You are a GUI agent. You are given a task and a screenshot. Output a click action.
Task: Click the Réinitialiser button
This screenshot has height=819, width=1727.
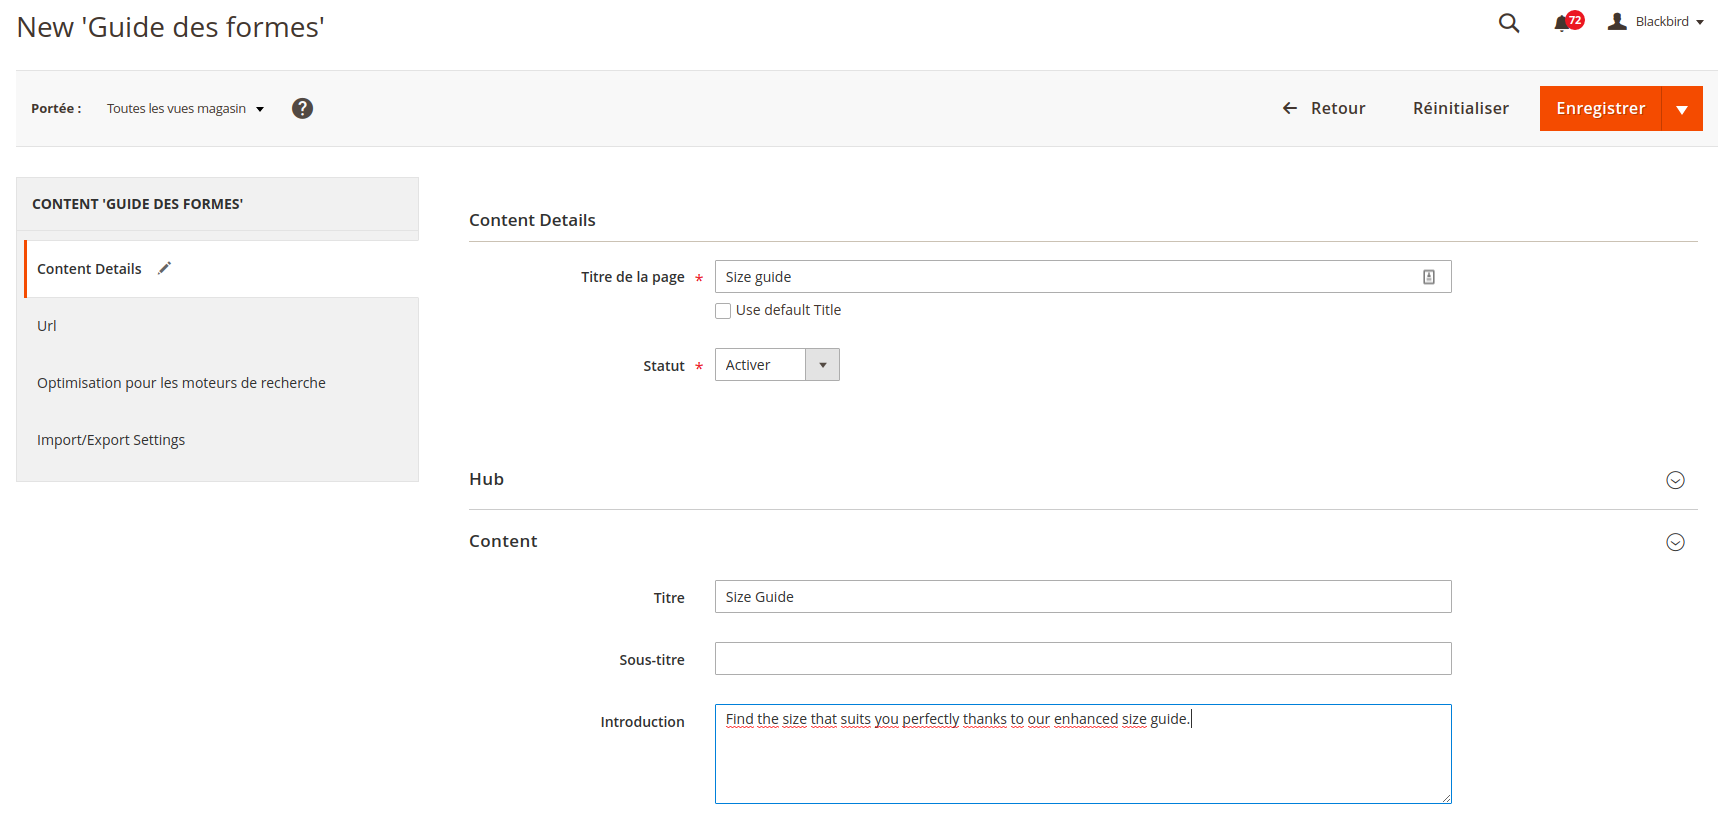(1460, 108)
